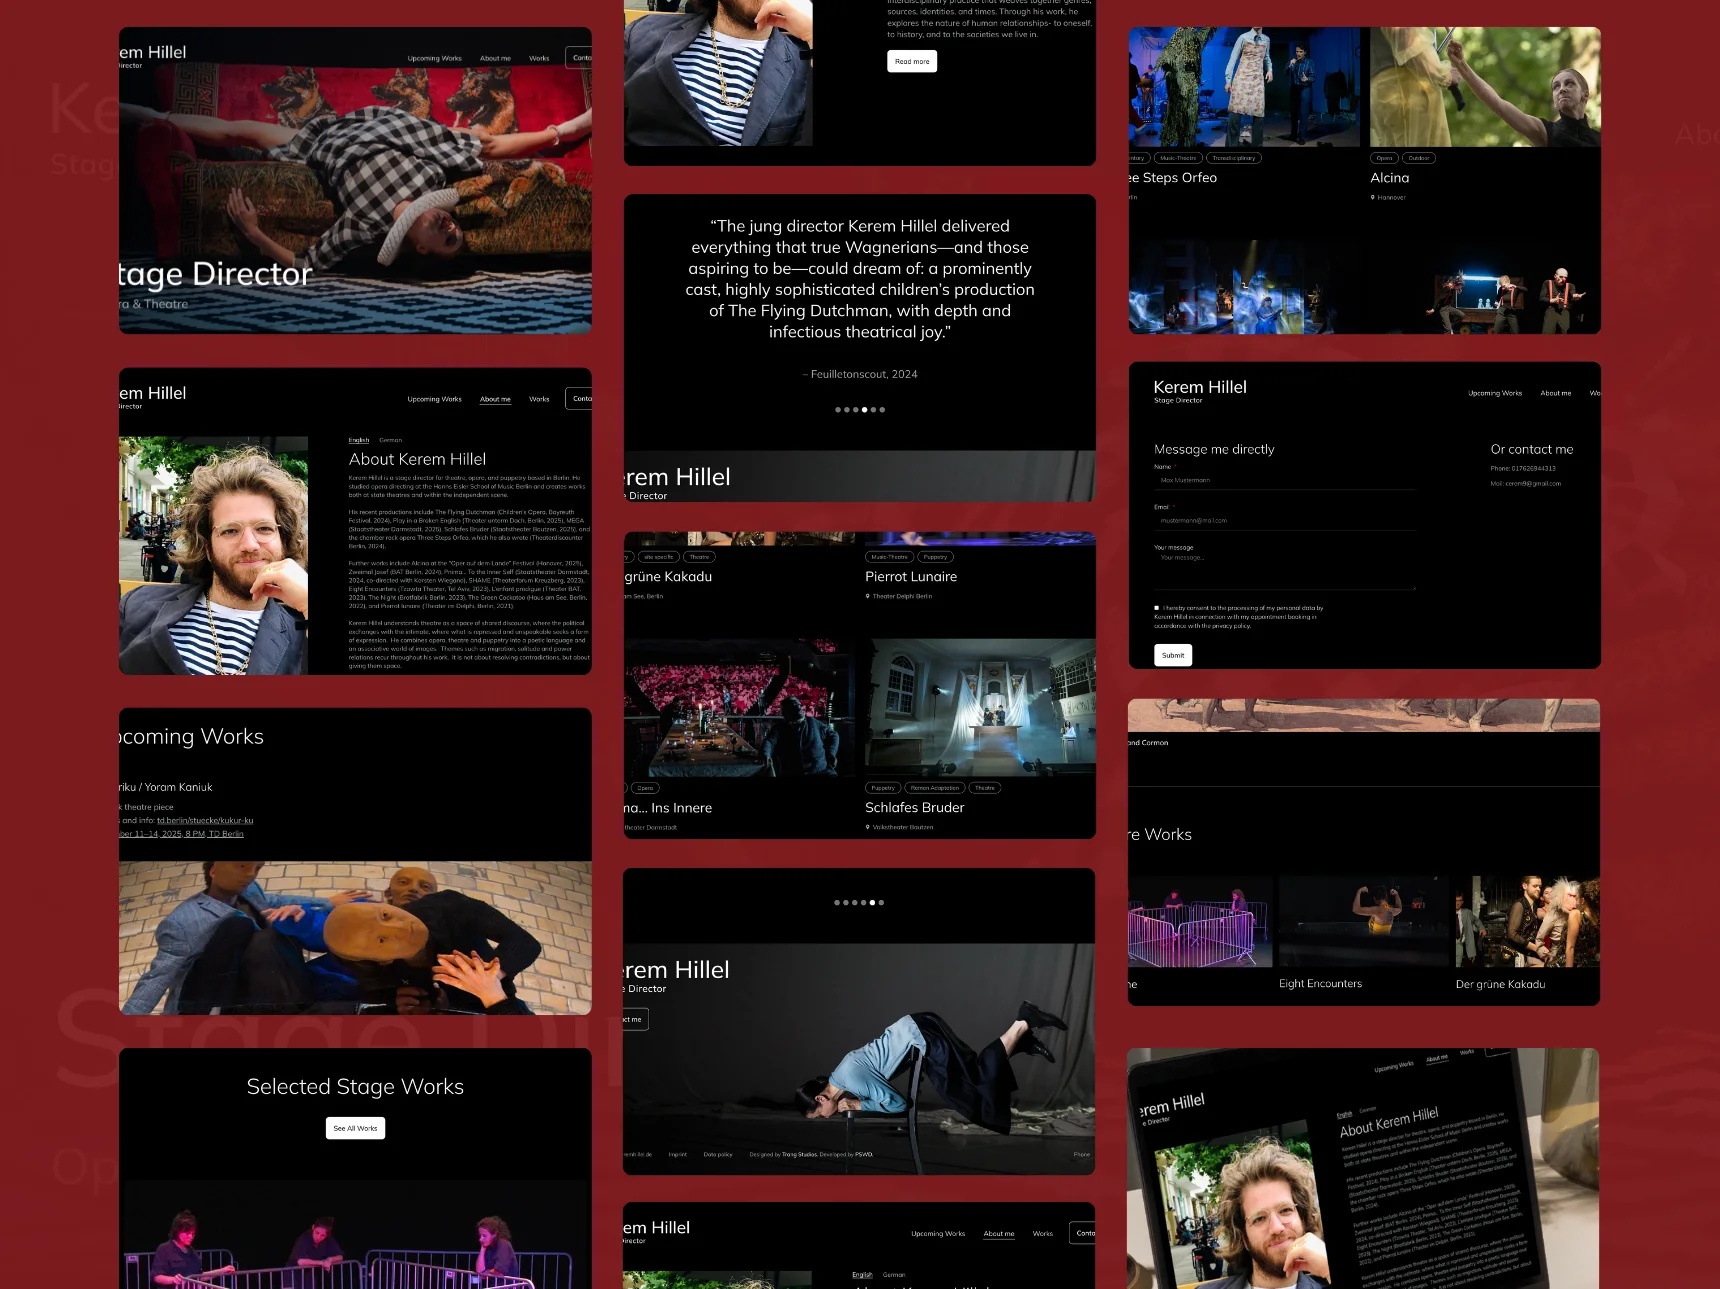Switch About text to German
The width and height of the screenshot is (1720, 1289).
pyautogui.click(x=390, y=440)
